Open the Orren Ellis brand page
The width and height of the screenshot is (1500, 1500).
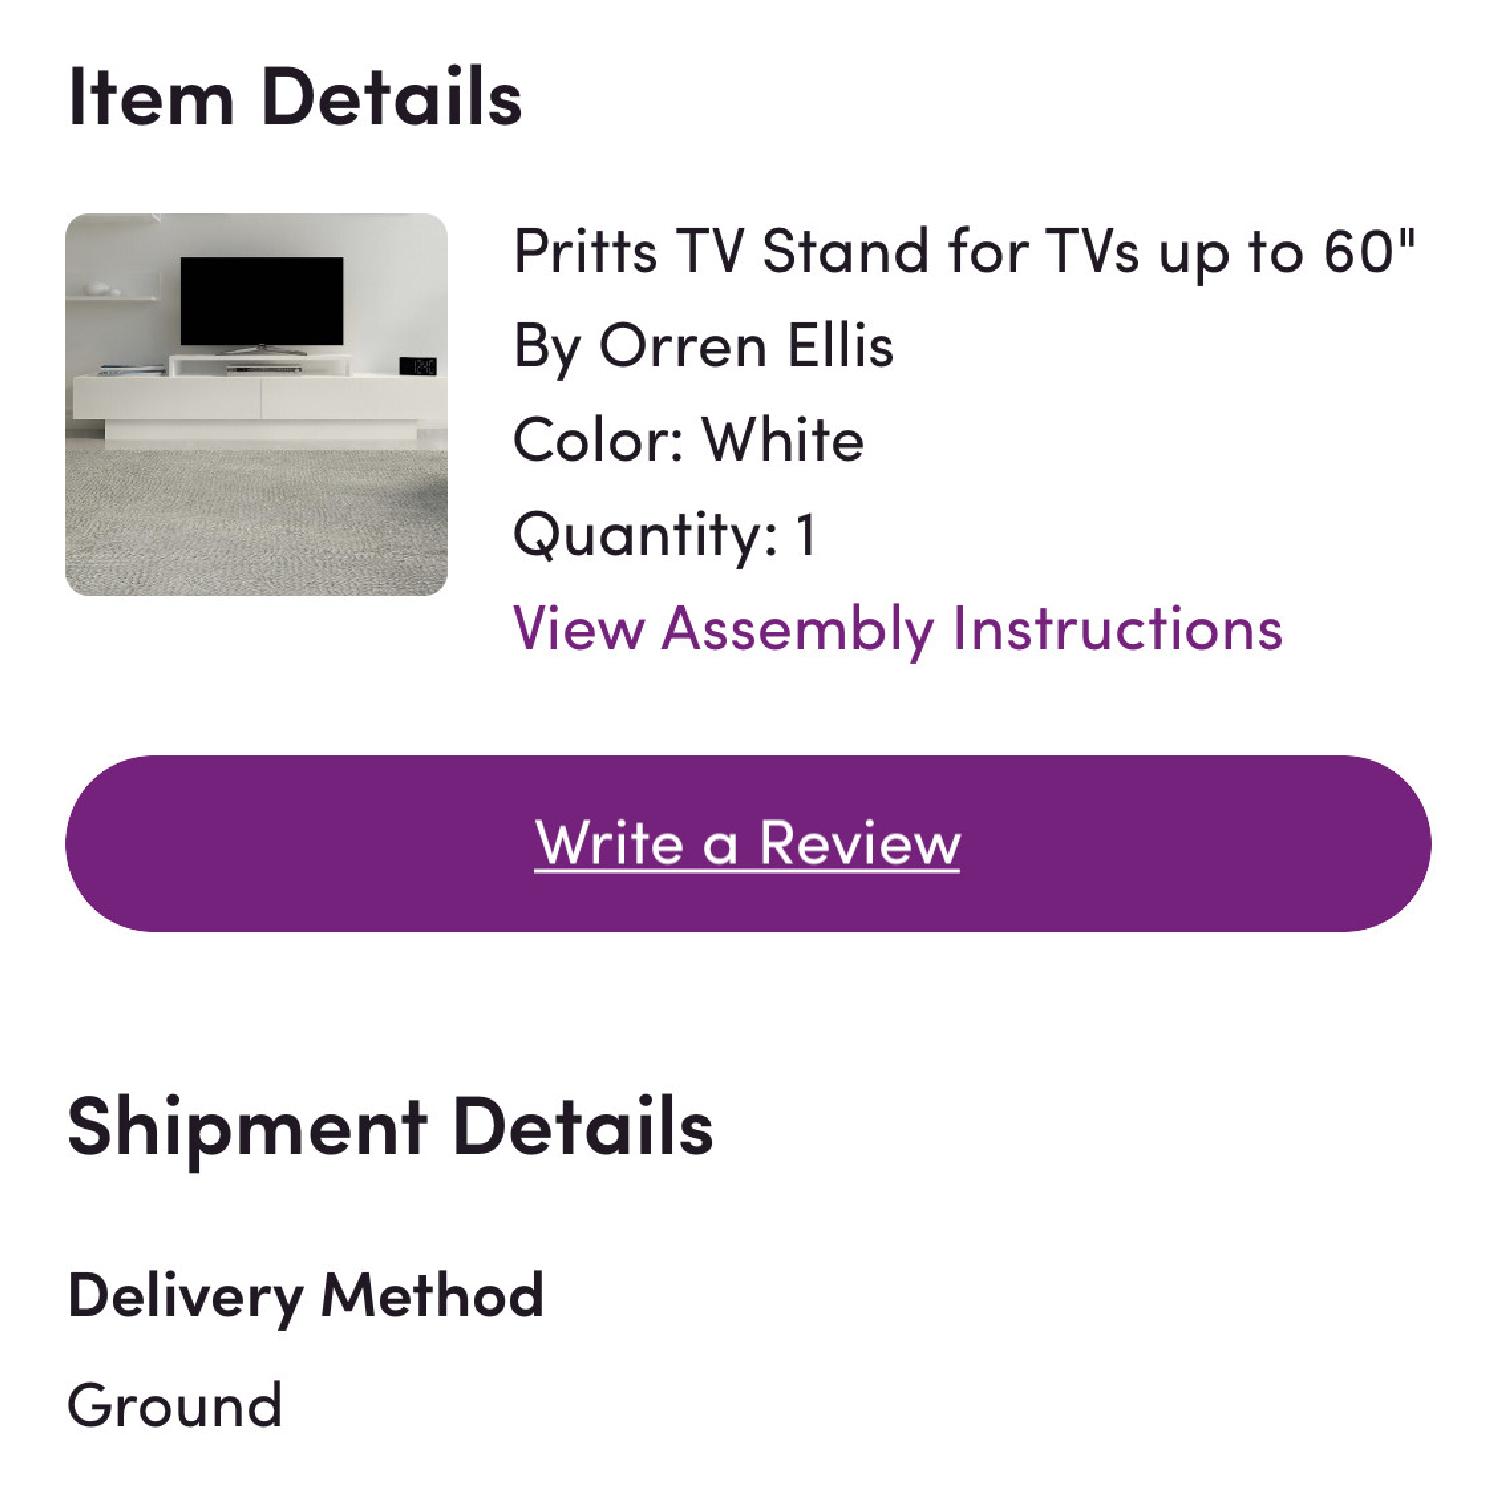(x=703, y=345)
